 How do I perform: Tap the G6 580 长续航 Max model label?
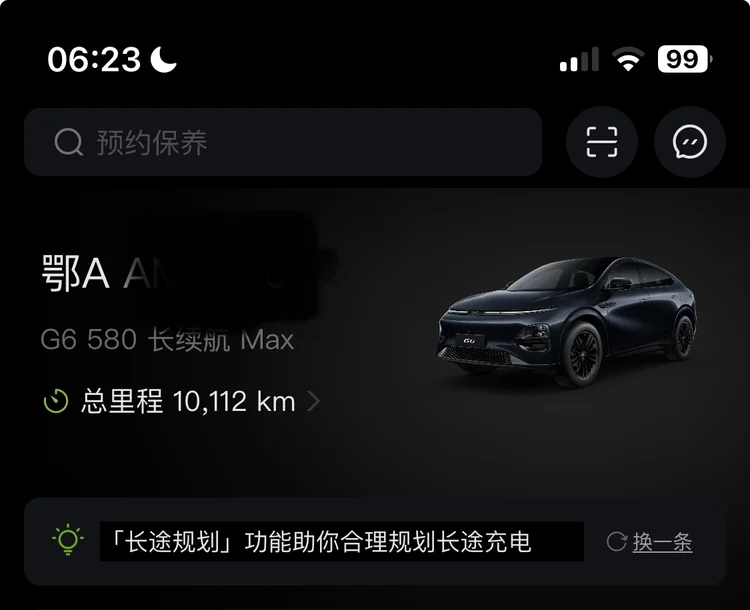coord(167,340)
